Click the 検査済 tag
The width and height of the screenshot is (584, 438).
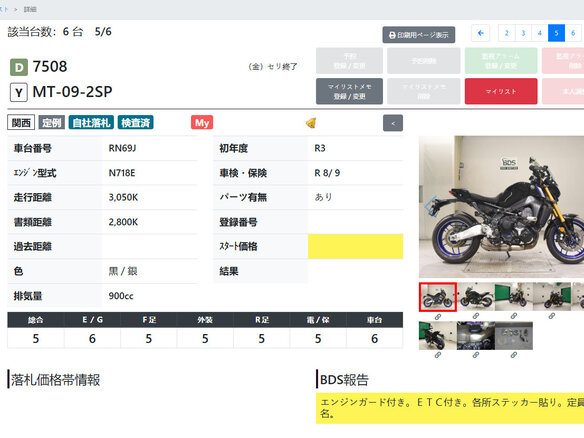[136, 123]
